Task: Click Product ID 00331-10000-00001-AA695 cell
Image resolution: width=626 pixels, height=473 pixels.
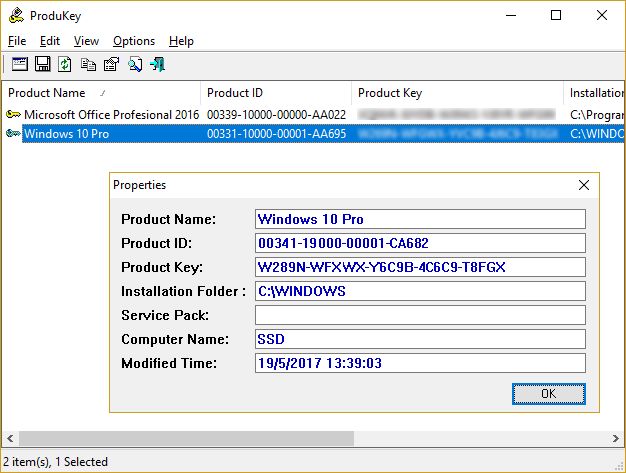Action: [276, 134]
